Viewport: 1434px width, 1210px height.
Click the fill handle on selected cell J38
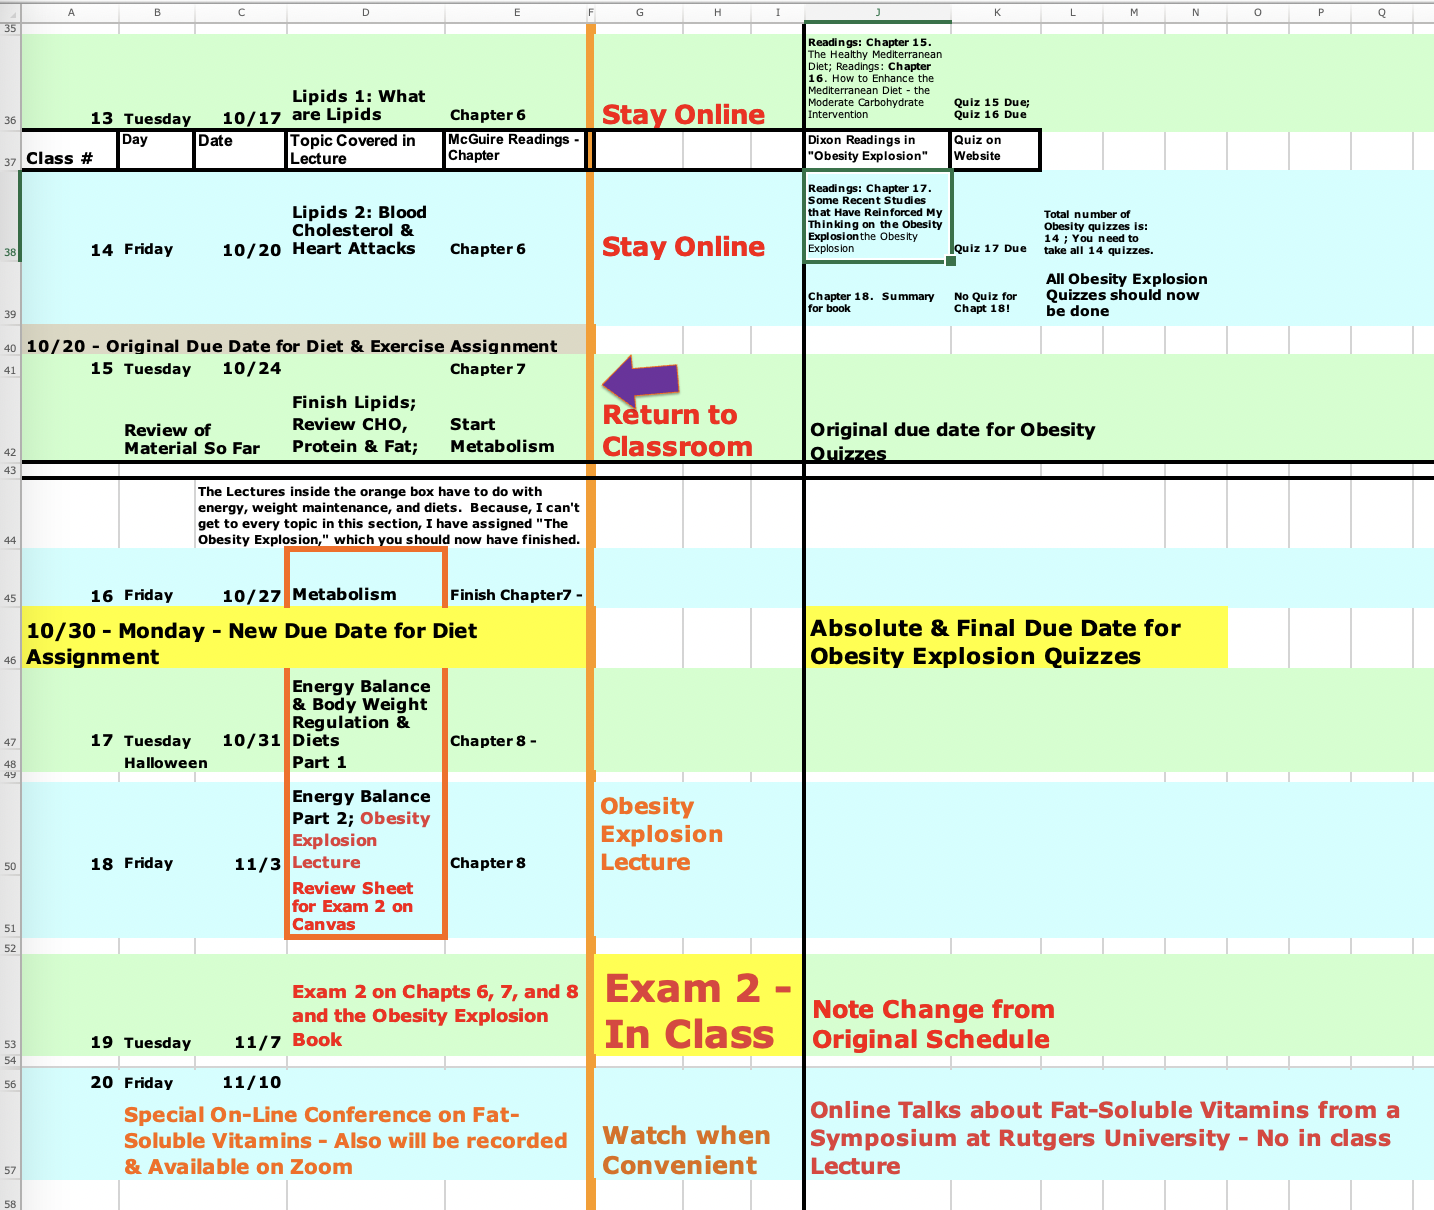(x=950, y=261)
